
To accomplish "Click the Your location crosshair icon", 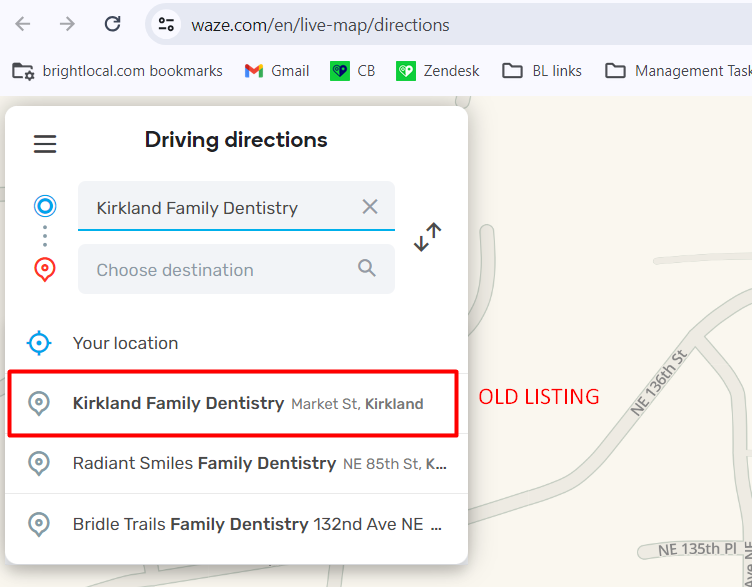I will 39,343.
